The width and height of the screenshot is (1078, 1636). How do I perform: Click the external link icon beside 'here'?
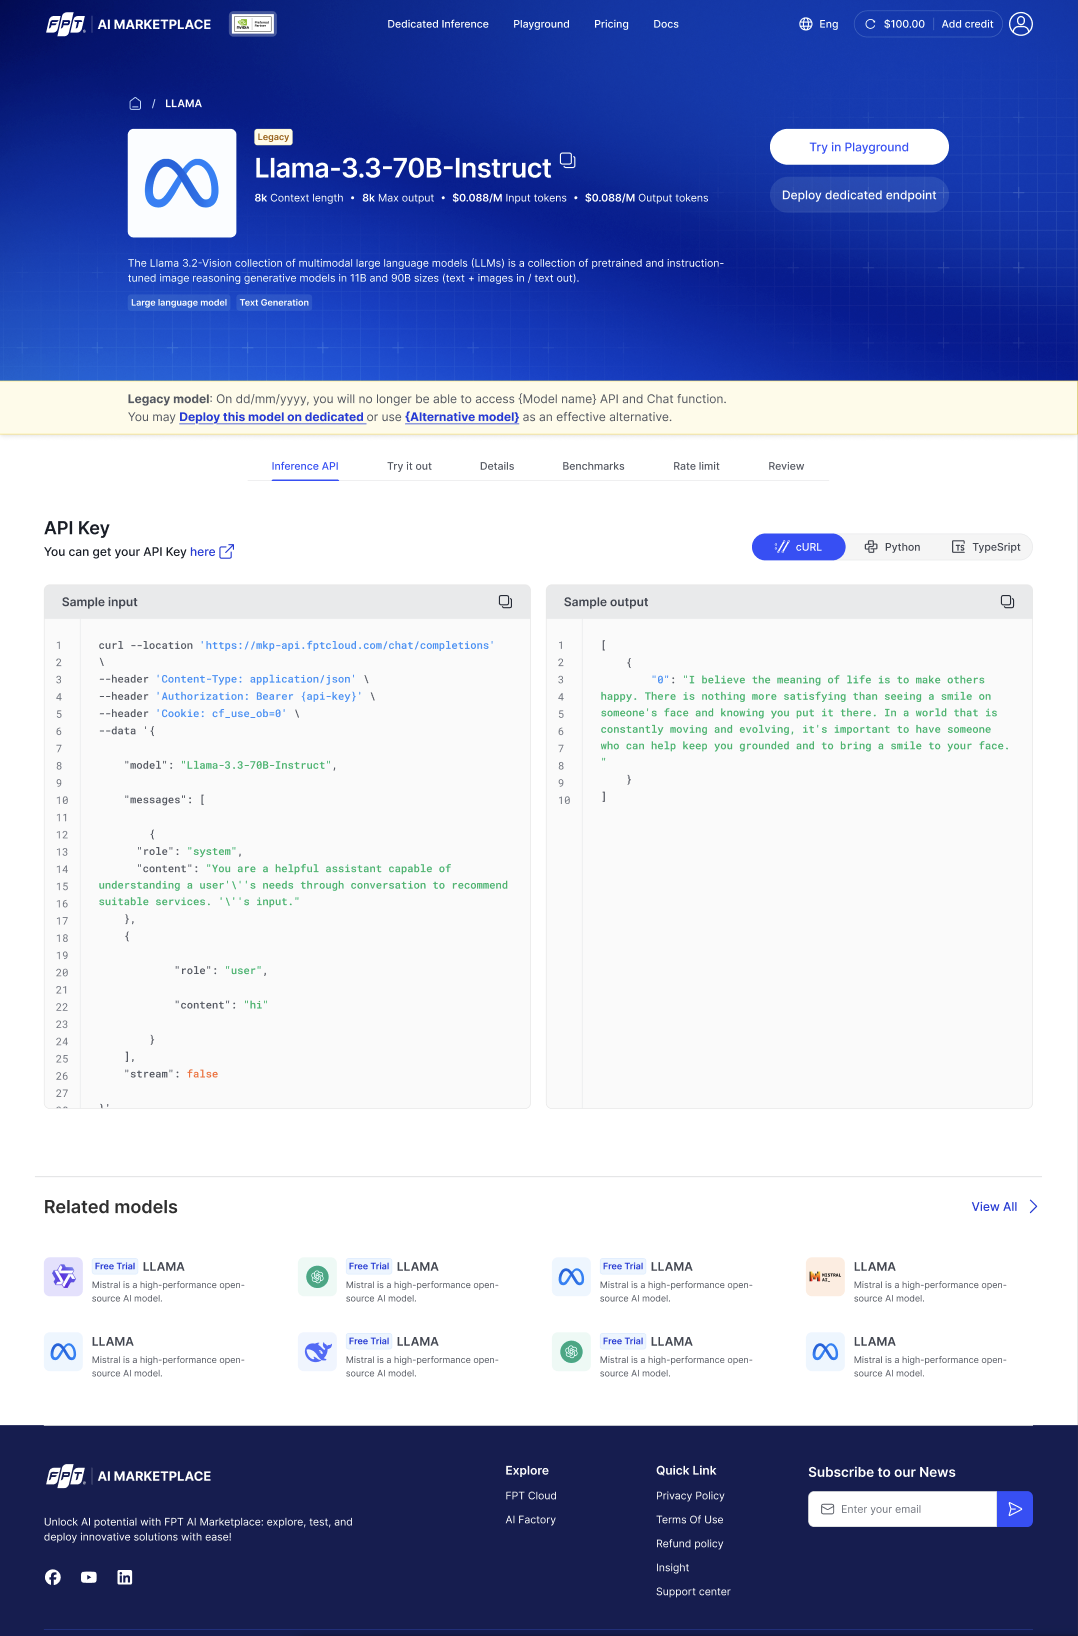pyautogui.click(x=227, y=552)
